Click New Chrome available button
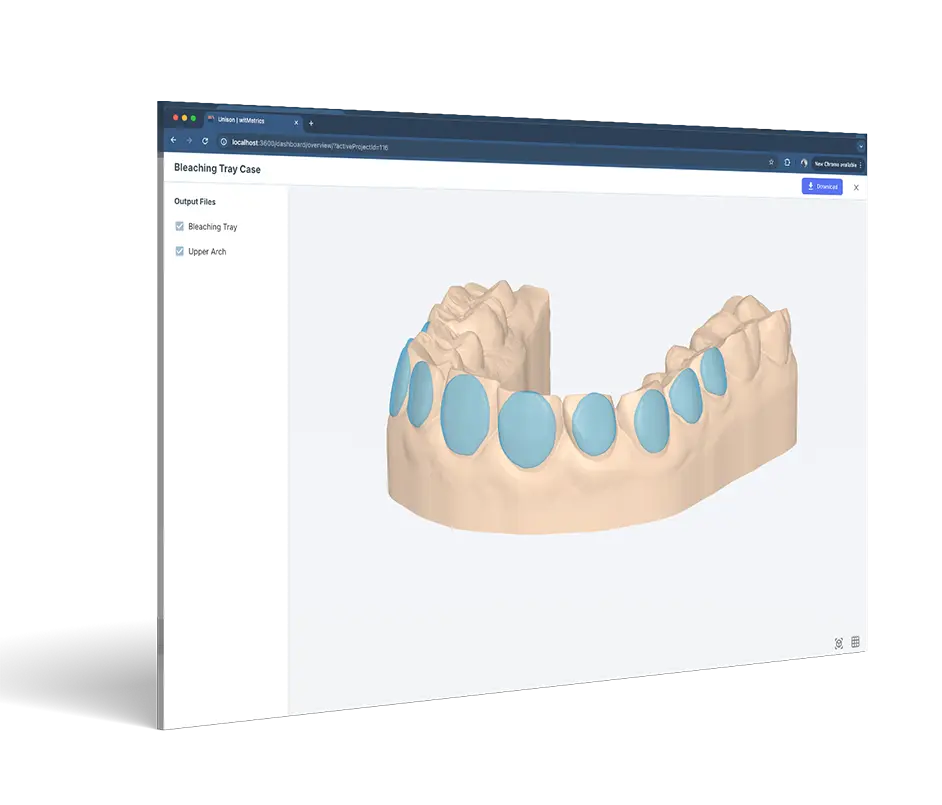Image resolution: width=942 pixels, height=805 pixels. coord(835,165)
